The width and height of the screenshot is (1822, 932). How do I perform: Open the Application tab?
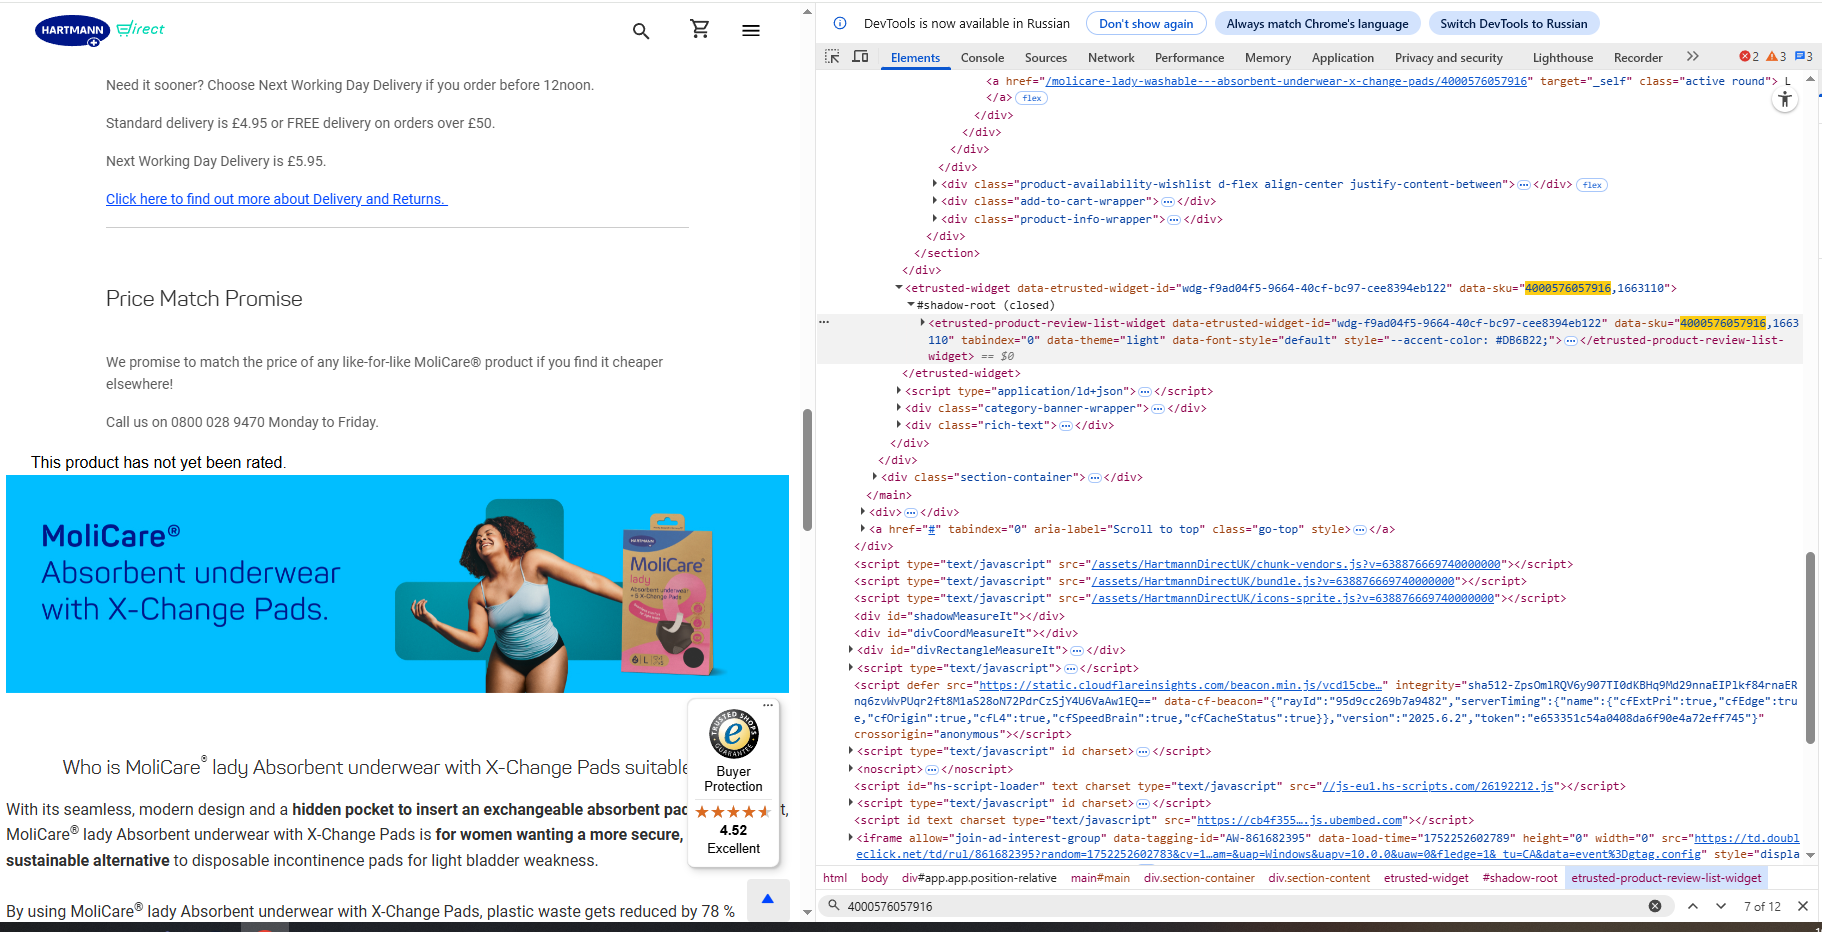pos(1343,58)
